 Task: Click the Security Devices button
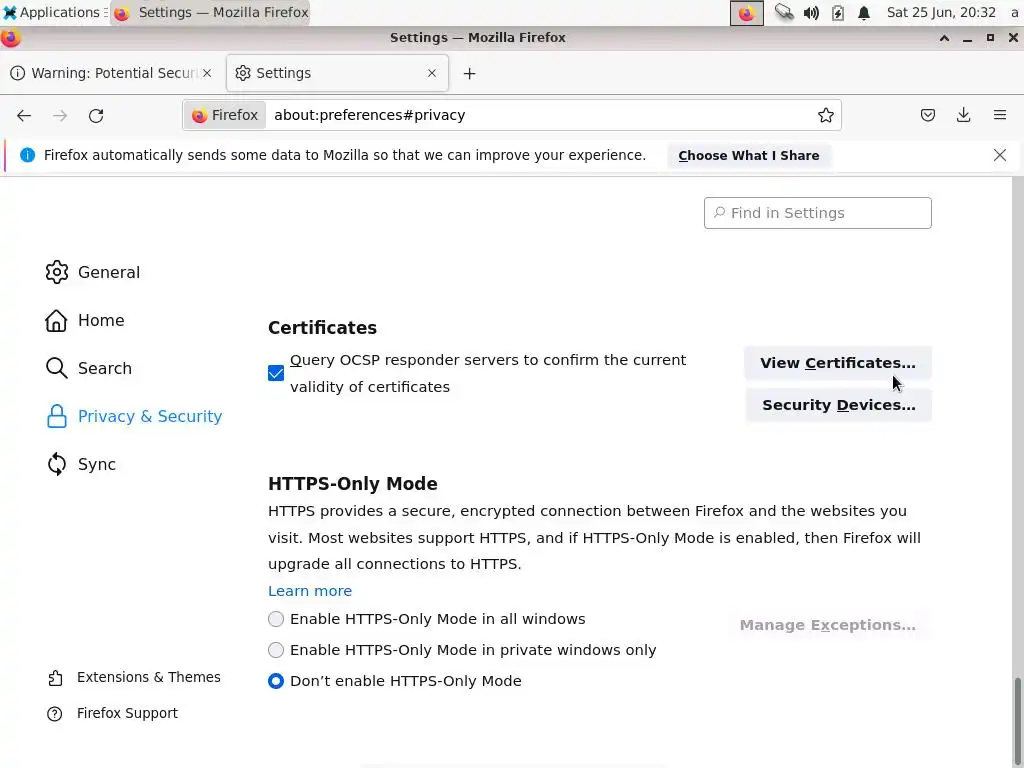coord(838,405)
